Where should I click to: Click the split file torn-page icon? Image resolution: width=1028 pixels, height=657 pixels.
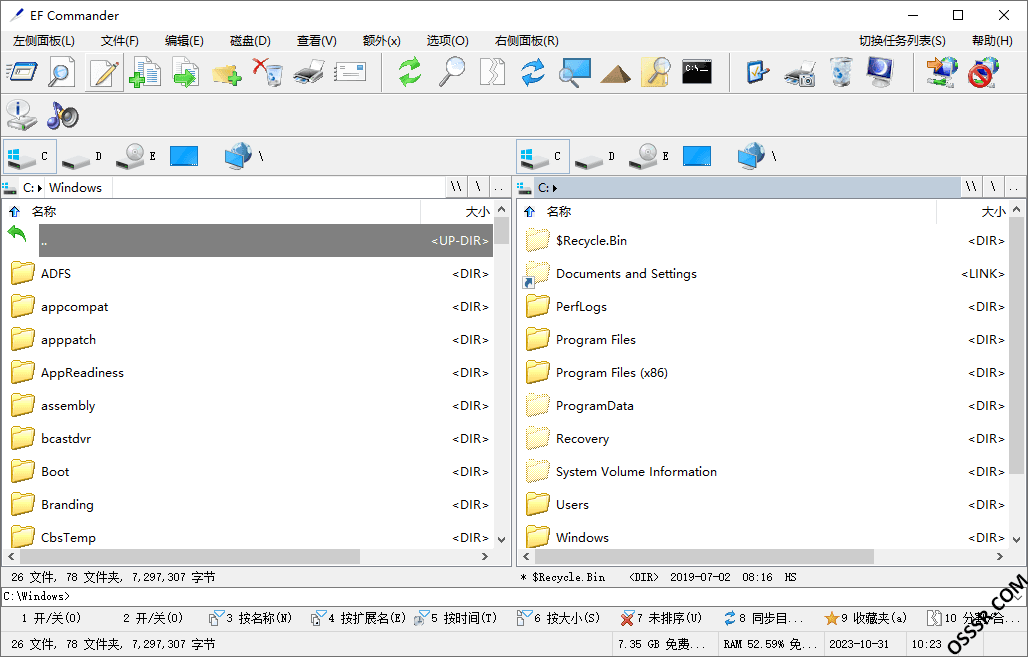click(x=492, y=72)
